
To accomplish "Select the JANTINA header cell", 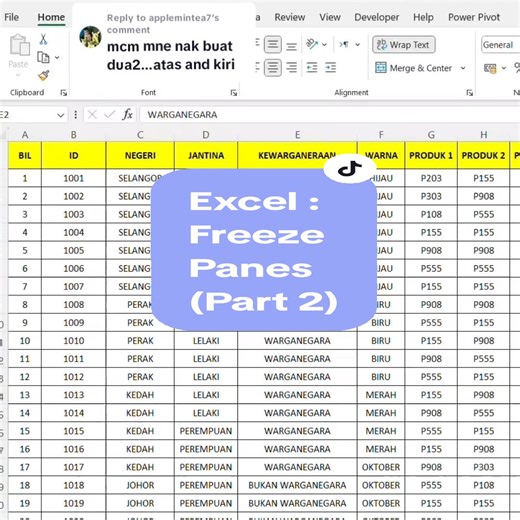I will pos(206,155).
